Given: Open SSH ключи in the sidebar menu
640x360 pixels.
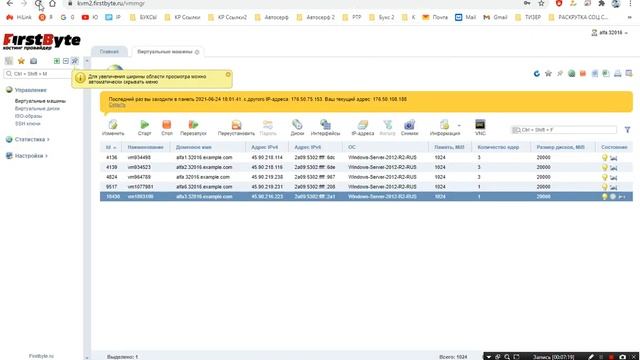Looking at the screenshot, I should (27, 124).
